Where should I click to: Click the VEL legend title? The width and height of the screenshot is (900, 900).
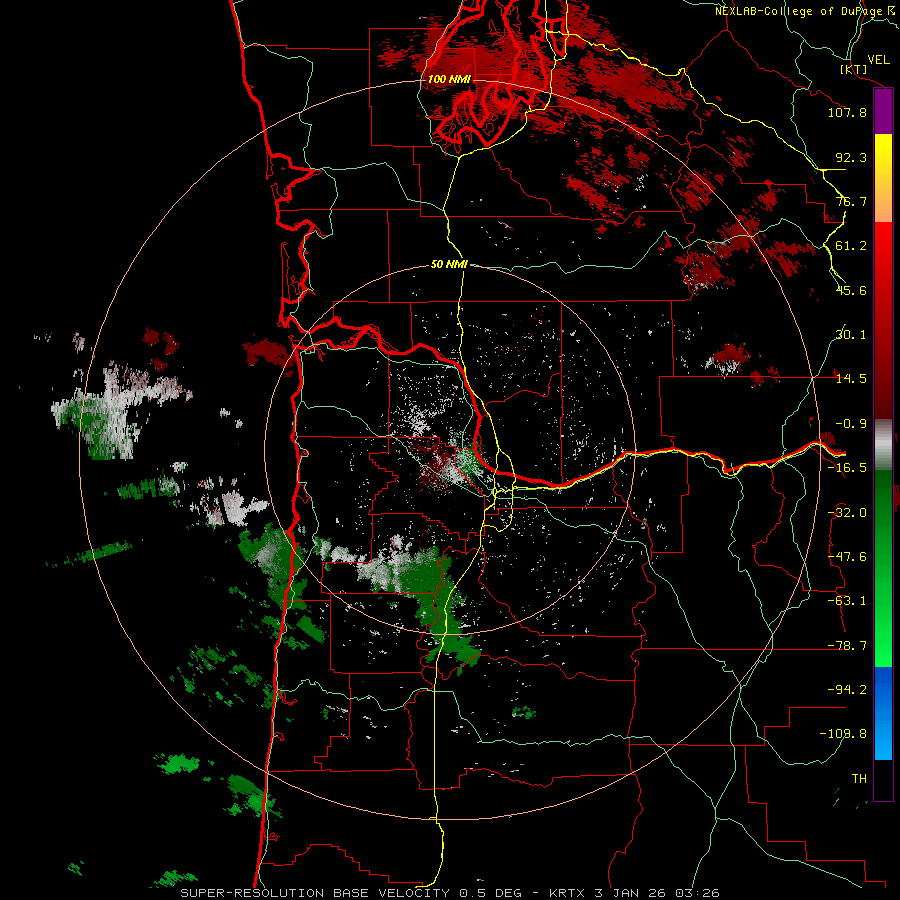[878, 60]
